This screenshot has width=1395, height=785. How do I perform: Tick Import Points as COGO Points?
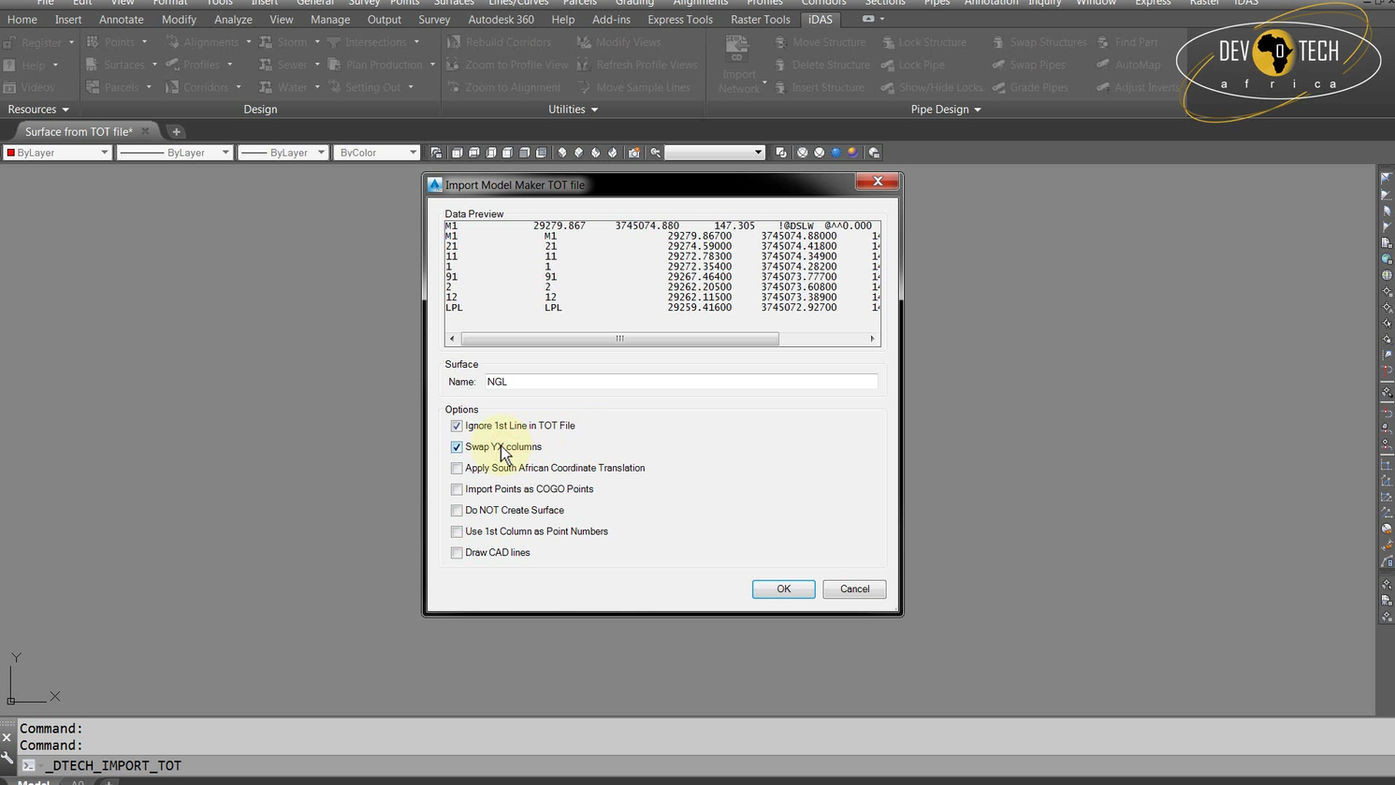457,489
